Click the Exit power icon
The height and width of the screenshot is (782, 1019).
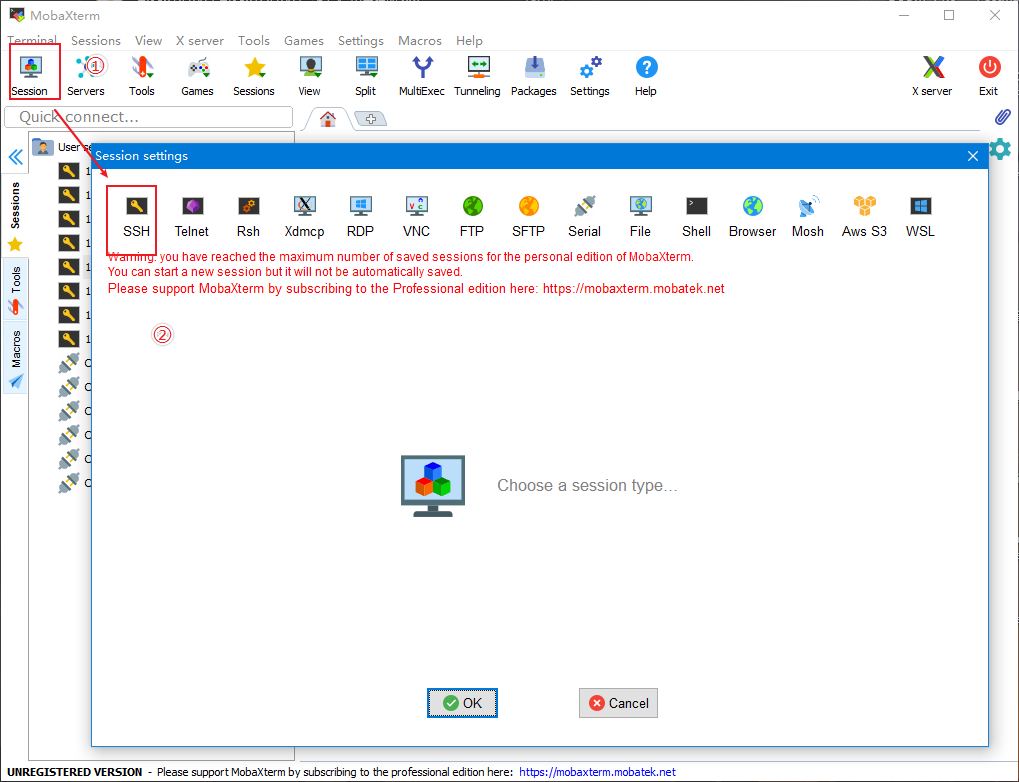(989, 75)
